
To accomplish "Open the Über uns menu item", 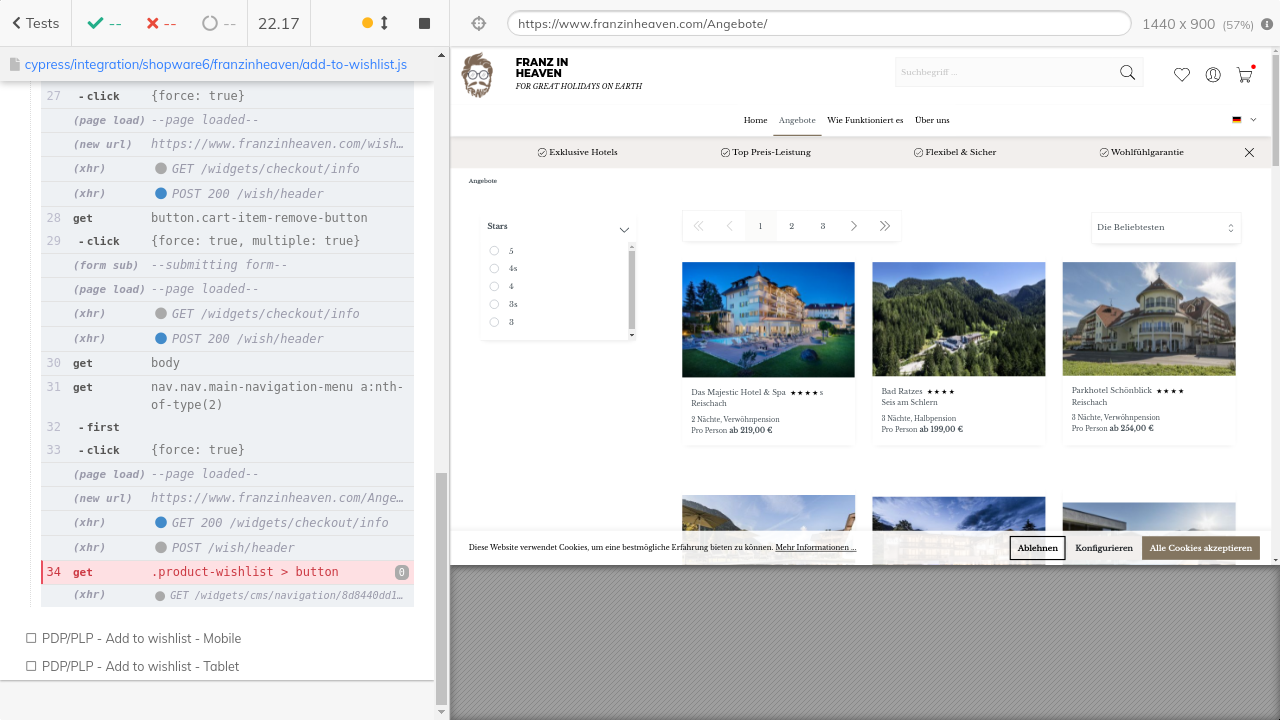I will click(932, 120).
